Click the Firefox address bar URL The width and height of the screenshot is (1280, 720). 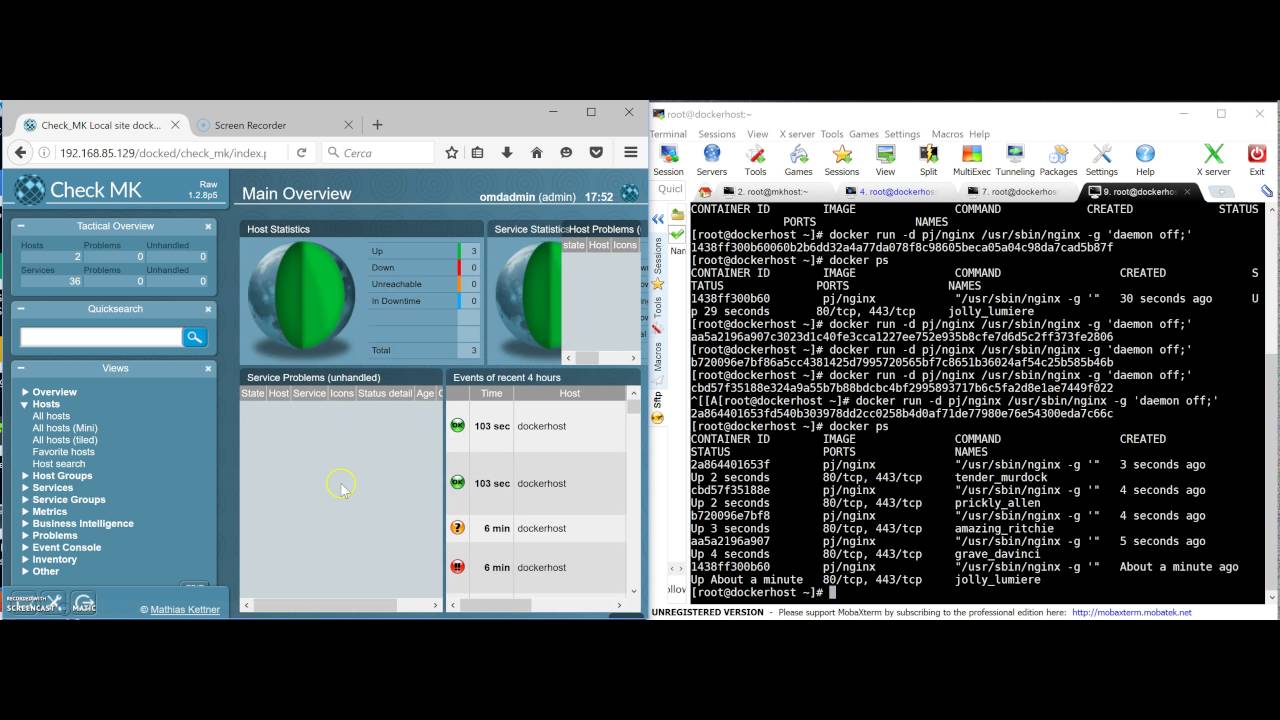[162, 153]
